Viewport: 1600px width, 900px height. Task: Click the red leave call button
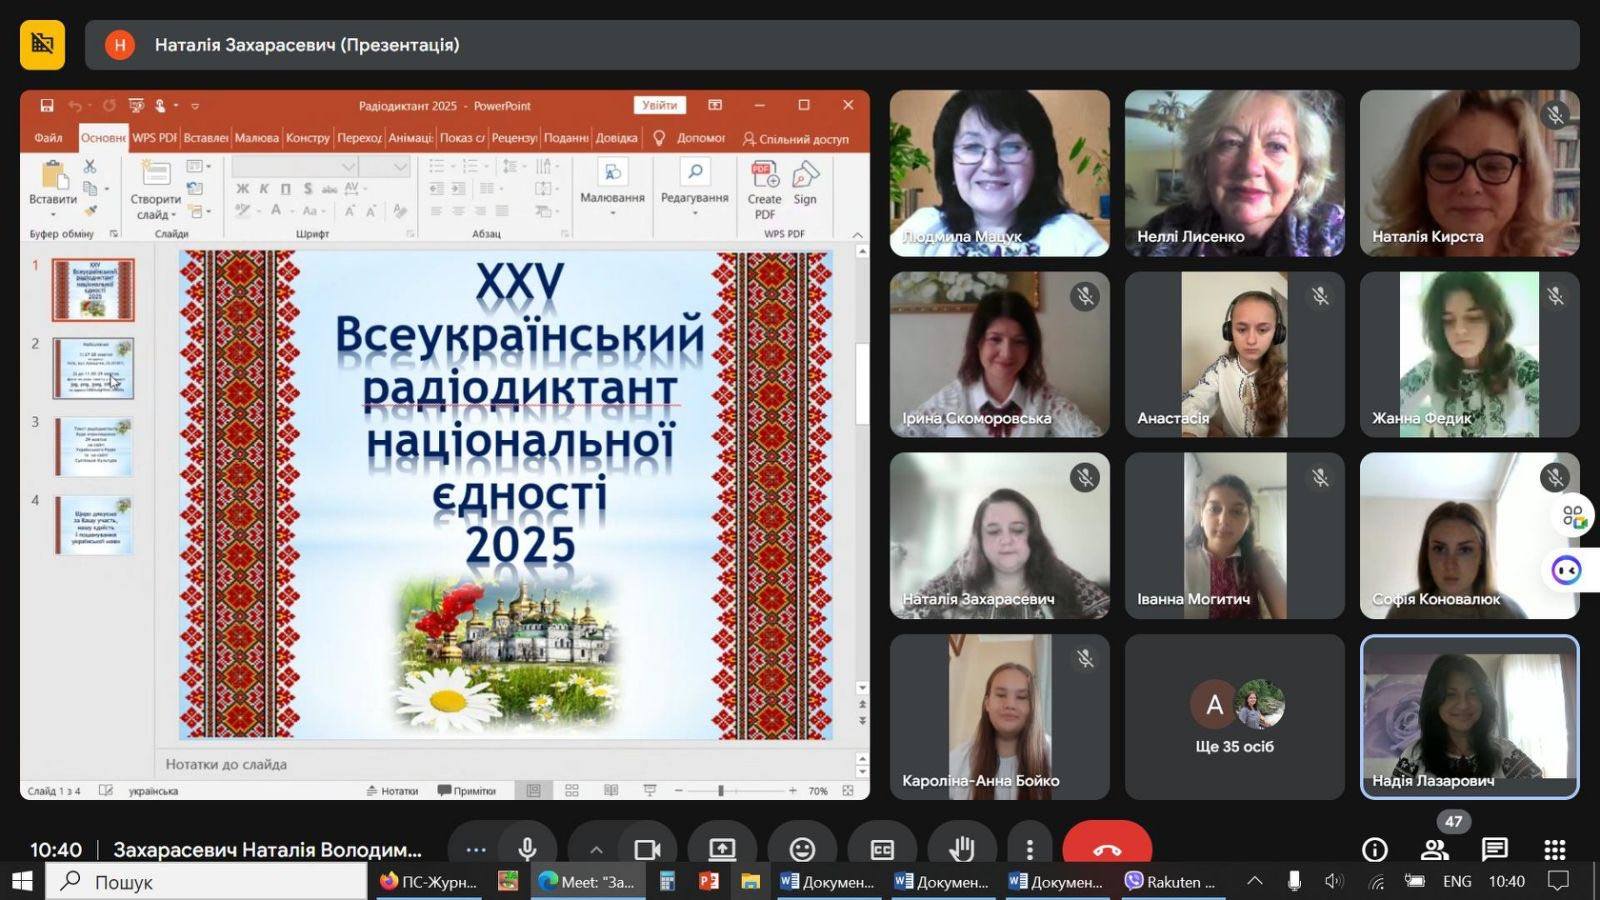tap(1107, 848)
